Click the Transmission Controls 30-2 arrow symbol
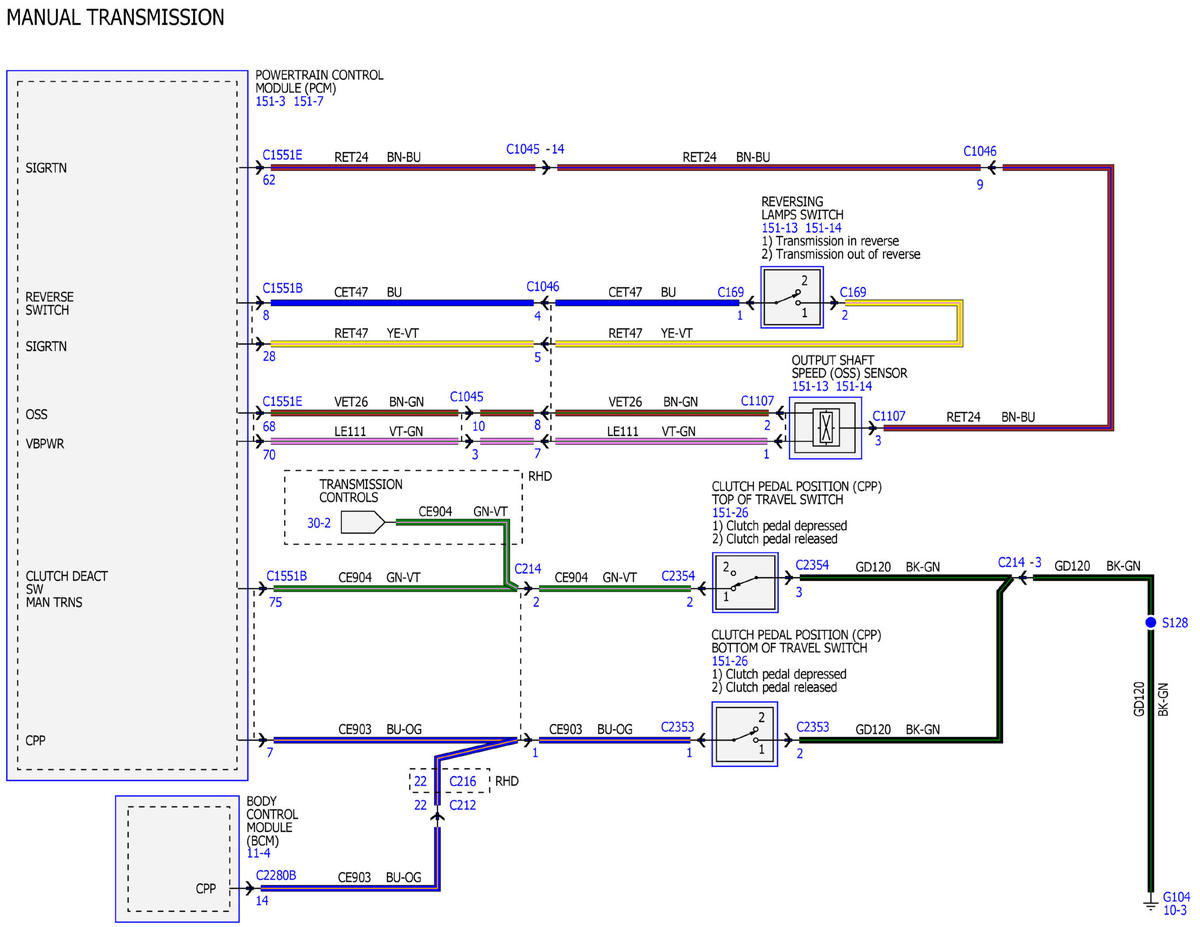This screenshot has width=1200, height=927. click(361, 522)
